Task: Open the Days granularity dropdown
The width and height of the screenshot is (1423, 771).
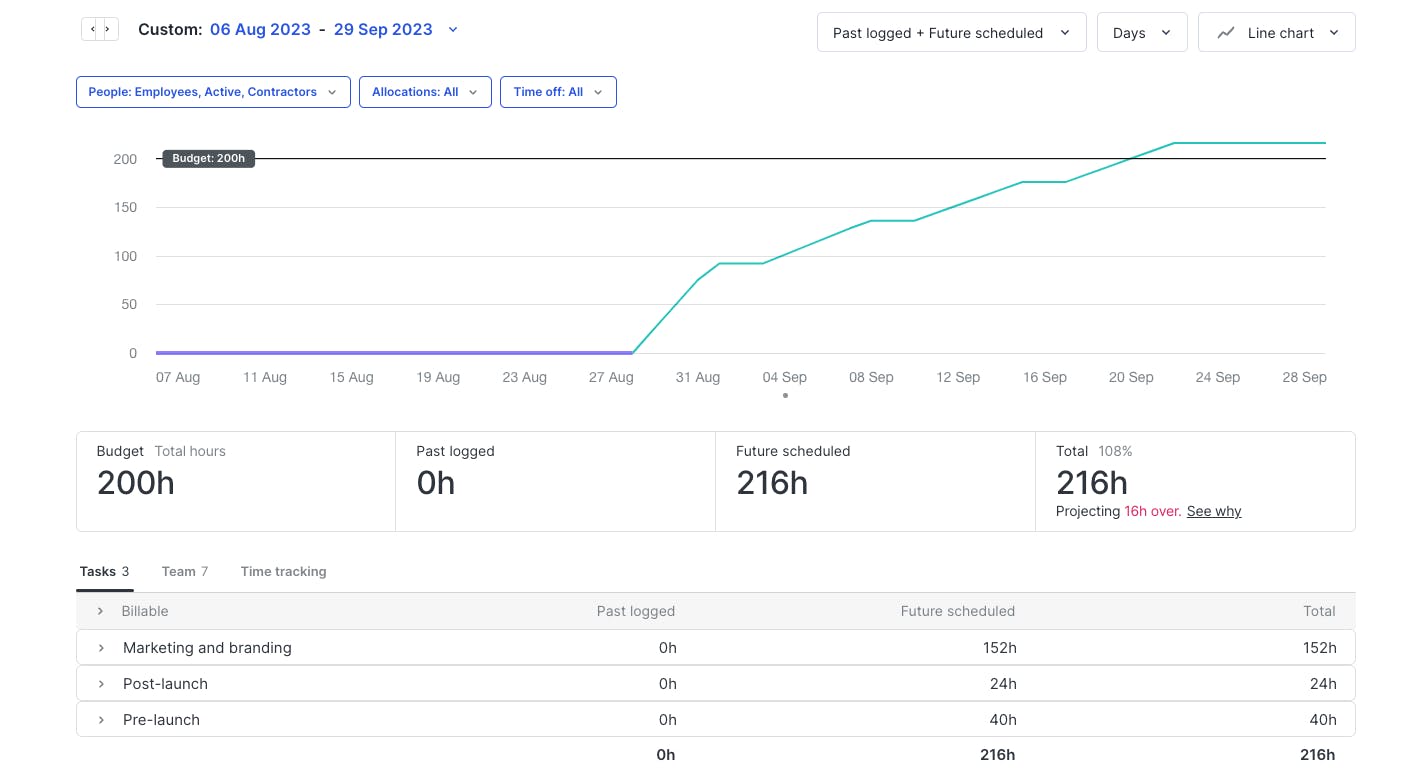Action: [1141, 33]
